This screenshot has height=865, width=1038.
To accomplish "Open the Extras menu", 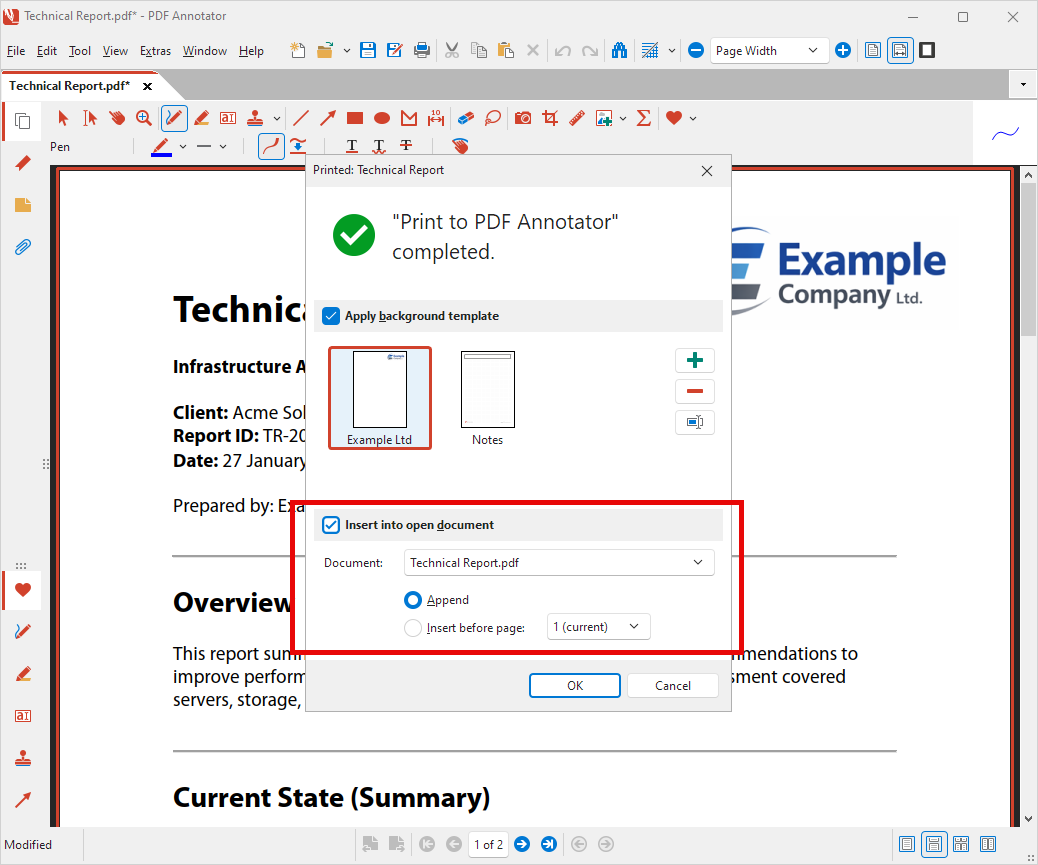I will 155,50.
